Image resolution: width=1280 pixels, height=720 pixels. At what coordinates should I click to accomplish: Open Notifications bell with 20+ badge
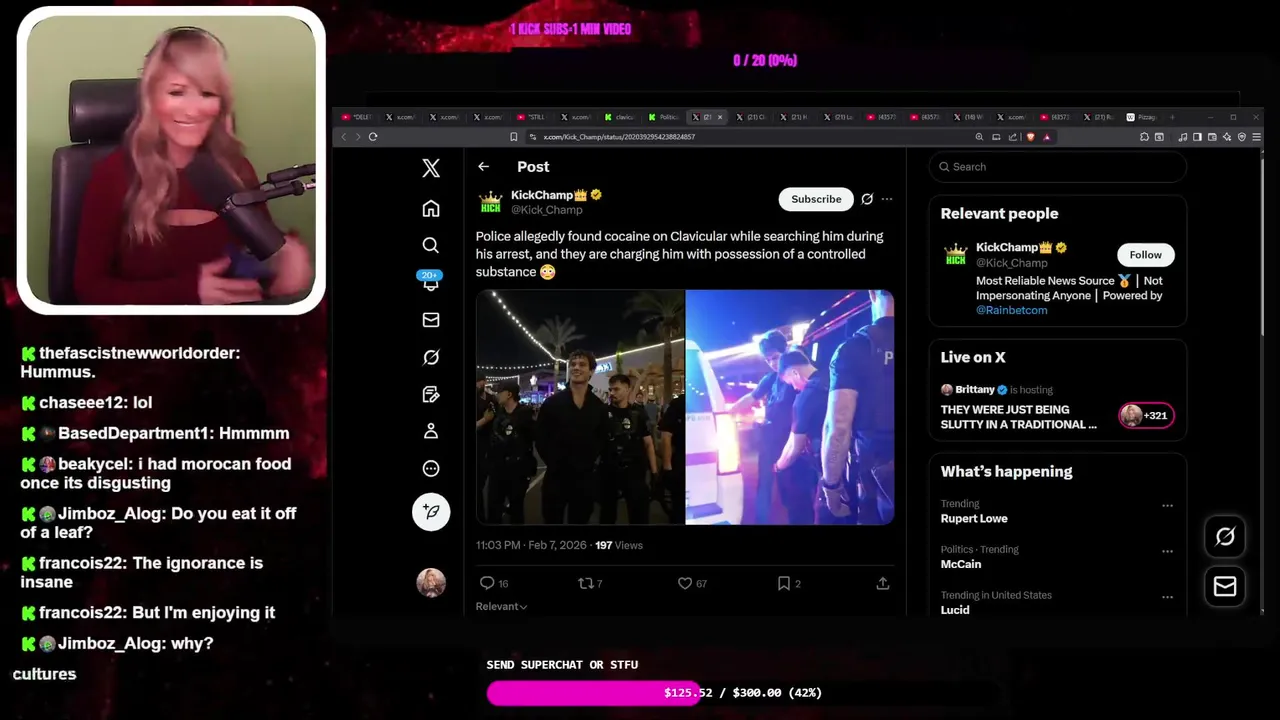point(431,282)
